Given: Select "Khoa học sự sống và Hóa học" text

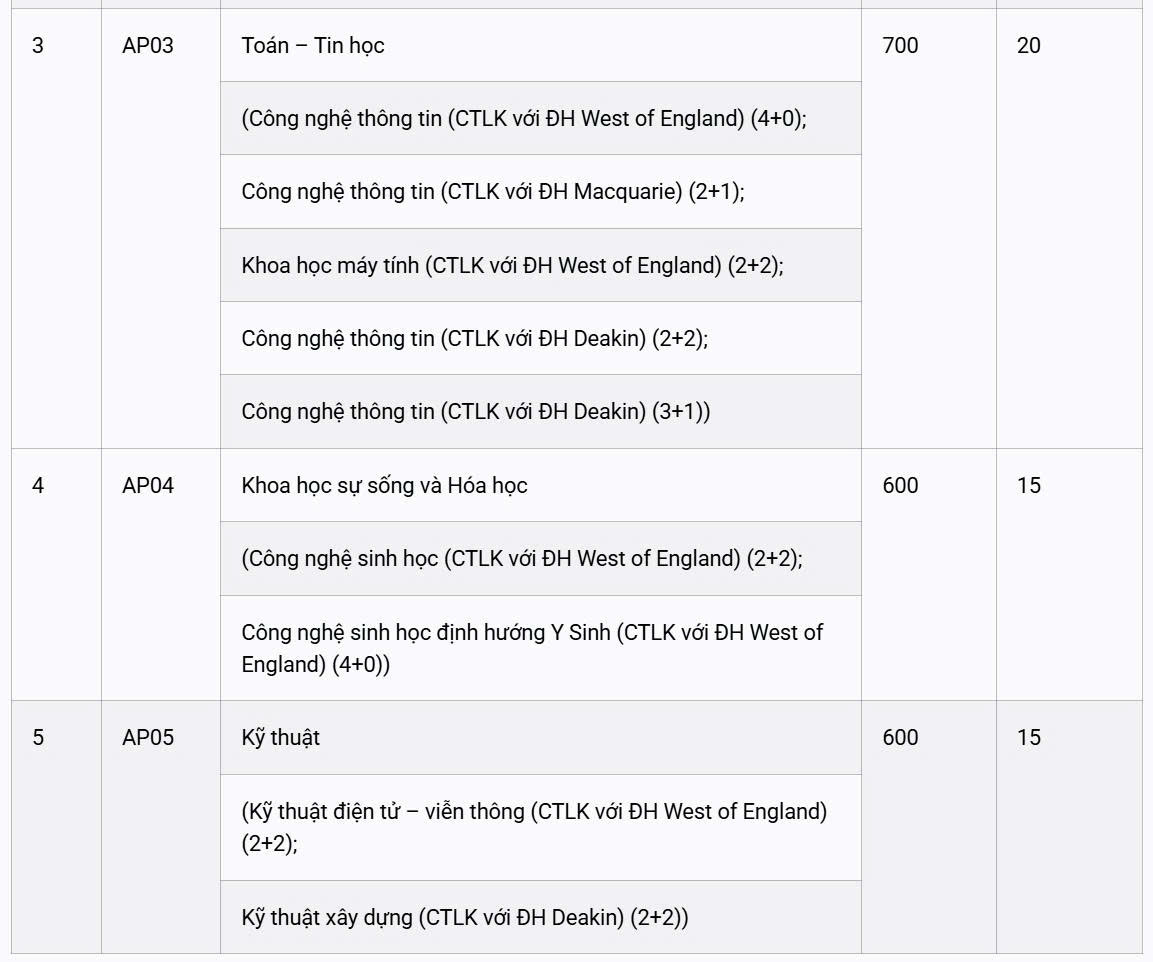Looking at the screenshot, I should (x=384, y=486).
